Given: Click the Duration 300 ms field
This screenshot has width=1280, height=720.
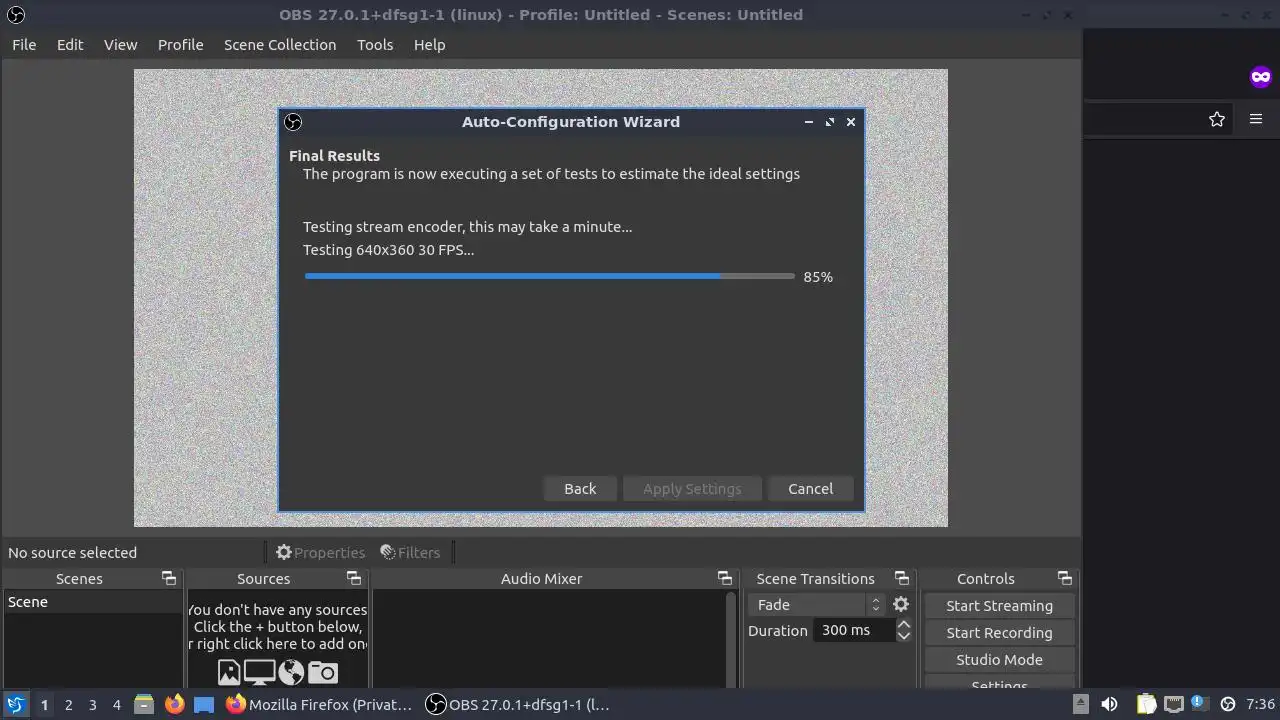Looking at the screenshot, I should click(x=853, y=630).
